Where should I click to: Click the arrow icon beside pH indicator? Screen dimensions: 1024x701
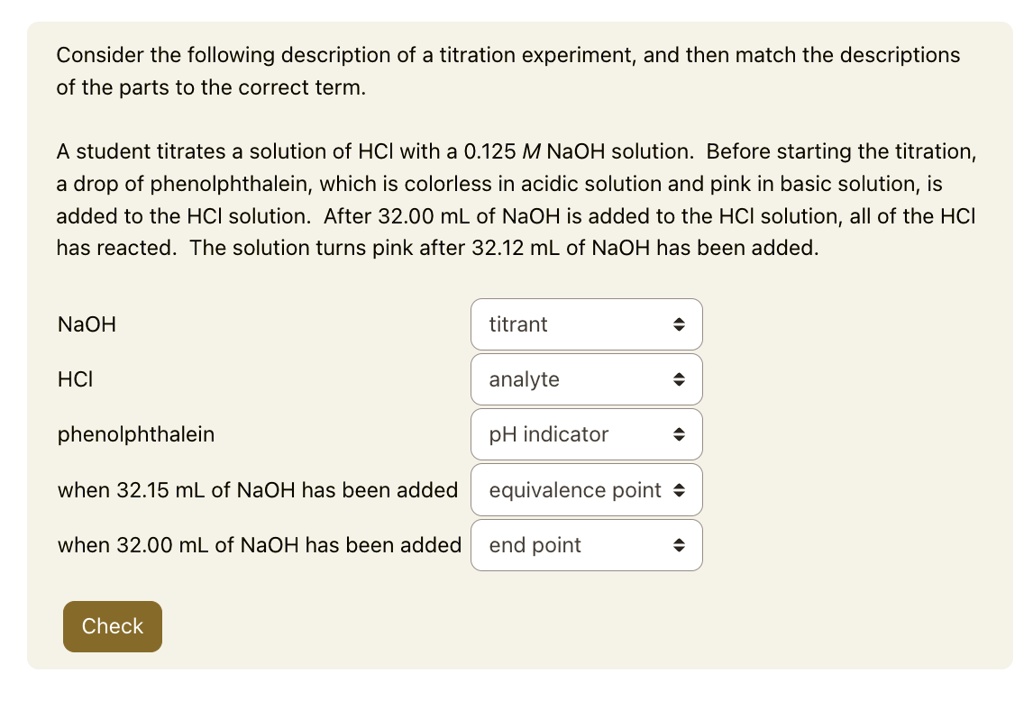680,434
